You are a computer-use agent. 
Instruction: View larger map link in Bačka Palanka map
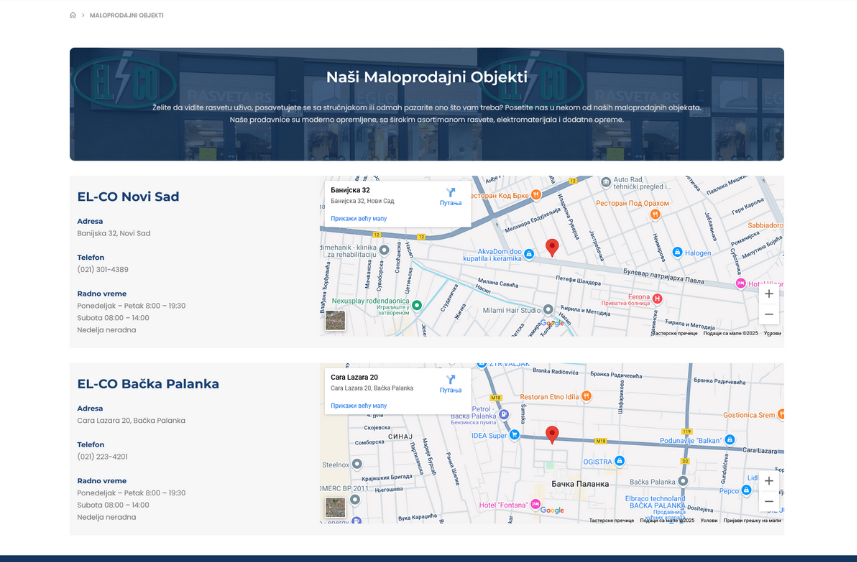point(359,406)
